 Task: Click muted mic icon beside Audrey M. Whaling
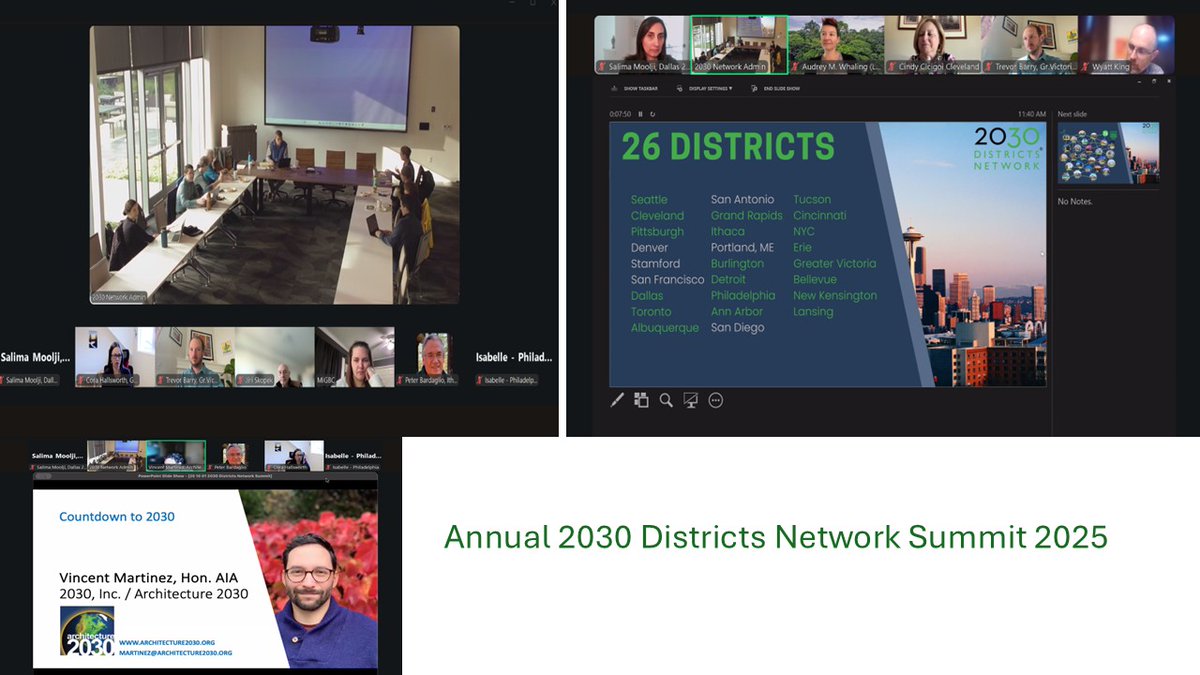(796, 67)
